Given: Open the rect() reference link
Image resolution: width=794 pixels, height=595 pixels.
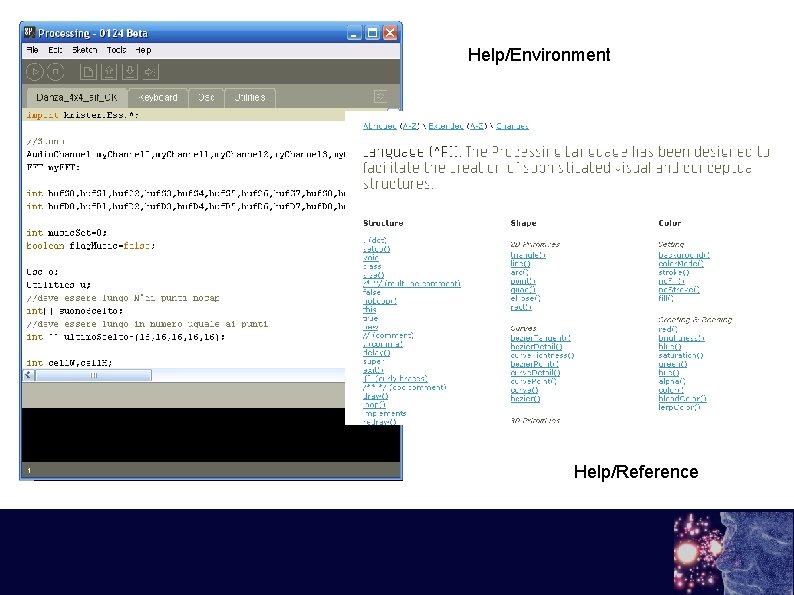Looking at the screenshot, I should (x=521, y=307).
